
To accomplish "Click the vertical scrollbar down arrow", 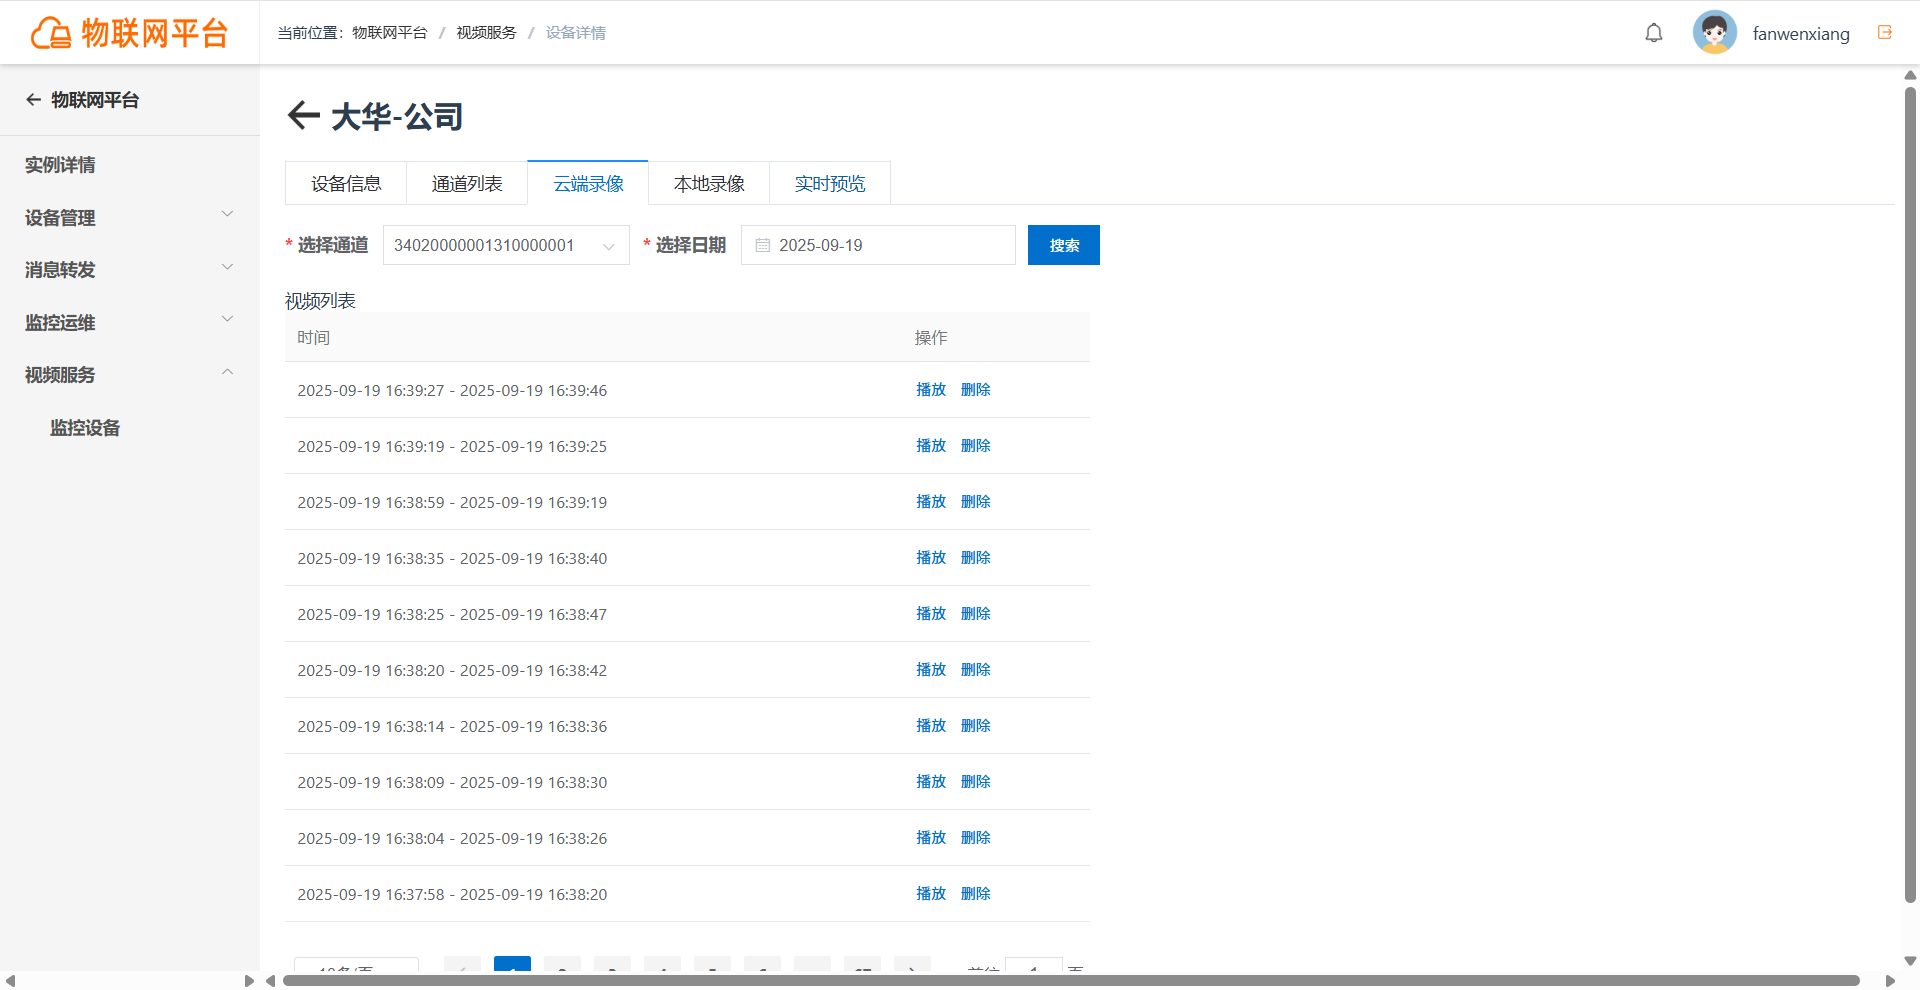I will [x=1910, y=961].
